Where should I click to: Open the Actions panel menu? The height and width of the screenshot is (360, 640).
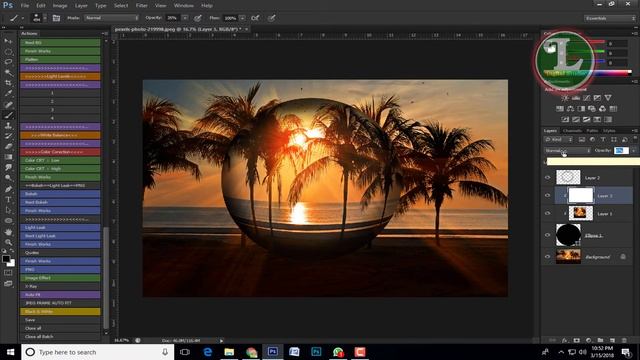click(x=104, y=33)
